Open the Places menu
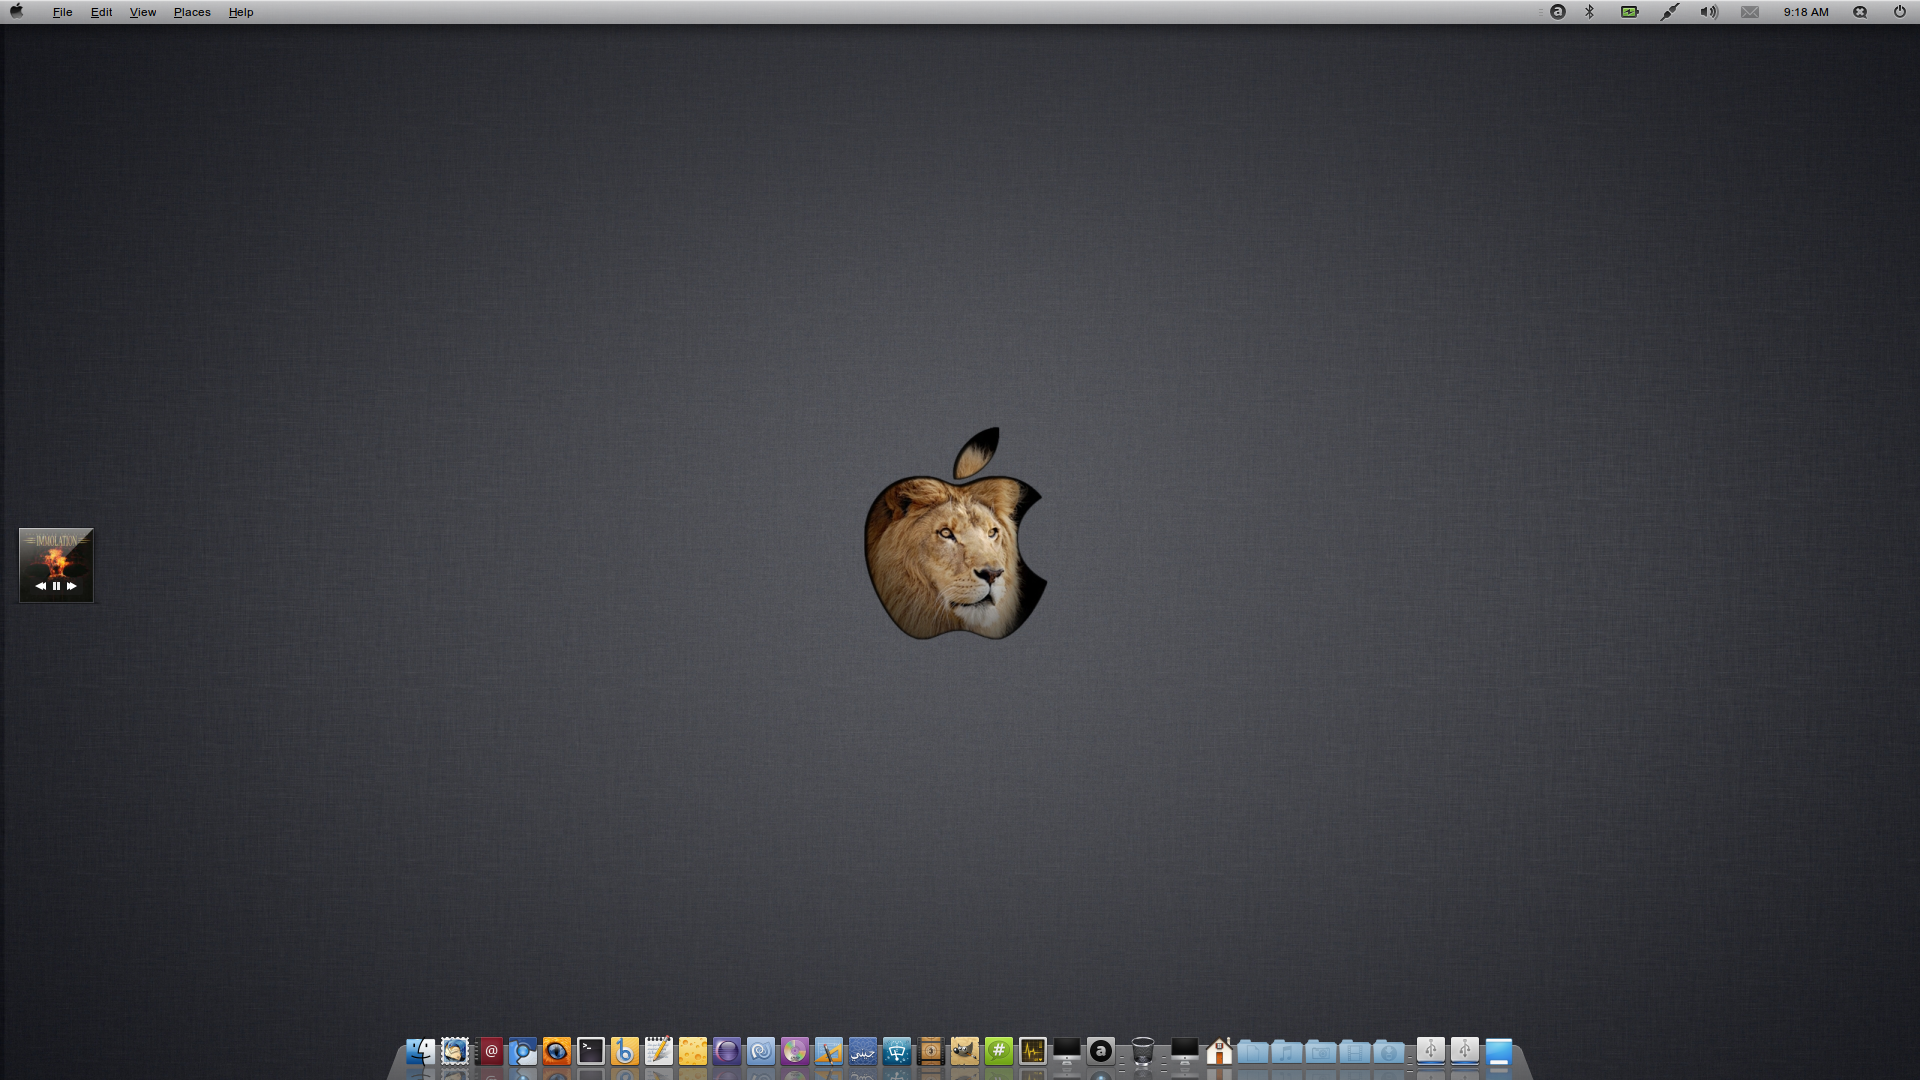 point(192,12)
